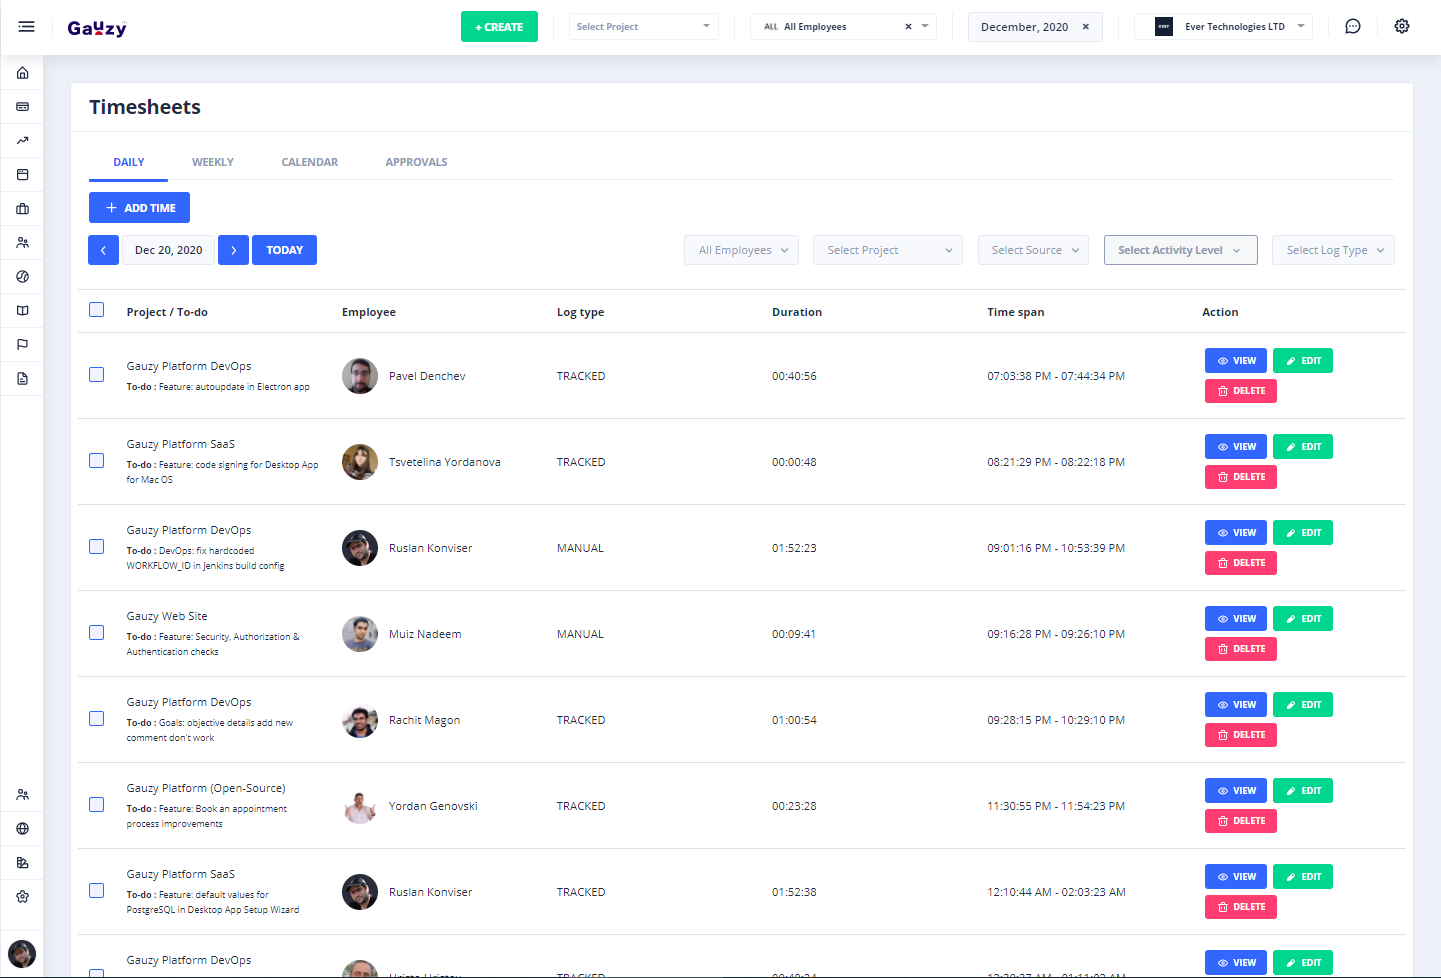
Task: Open the settings gear icon
Action: pos(1402,27)
